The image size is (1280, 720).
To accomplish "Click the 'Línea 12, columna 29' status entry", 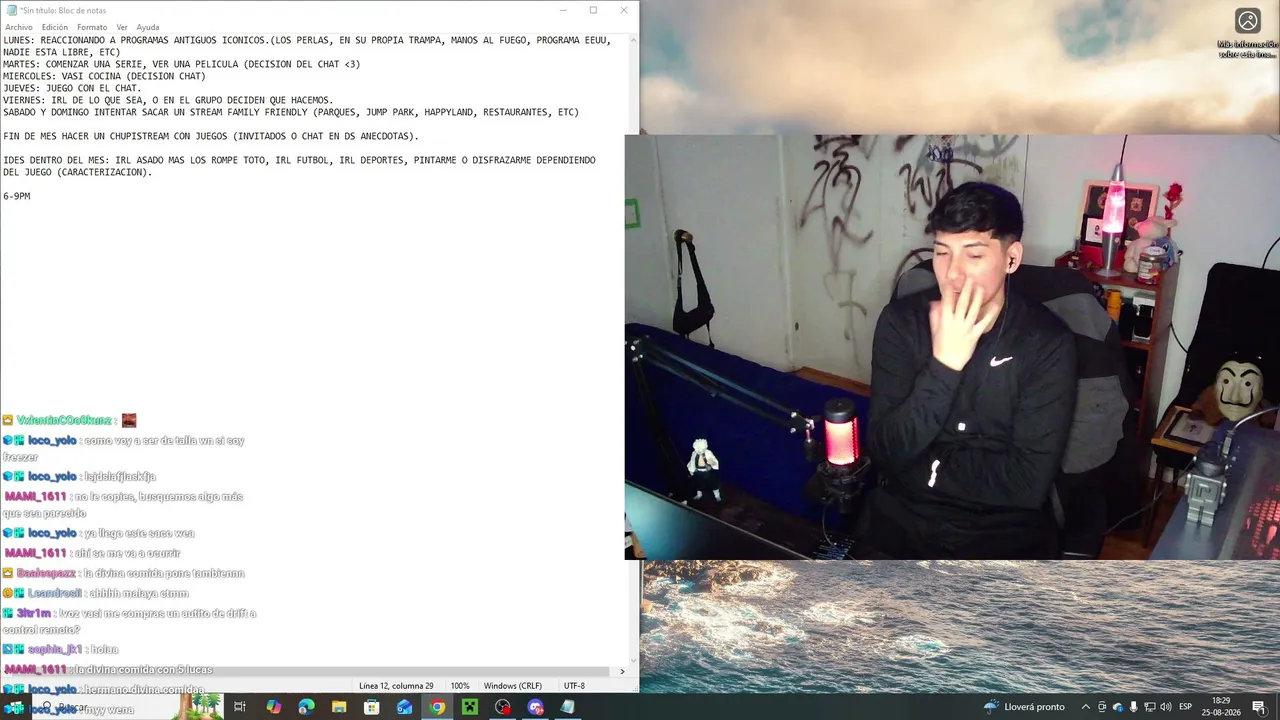I will 396,686.
